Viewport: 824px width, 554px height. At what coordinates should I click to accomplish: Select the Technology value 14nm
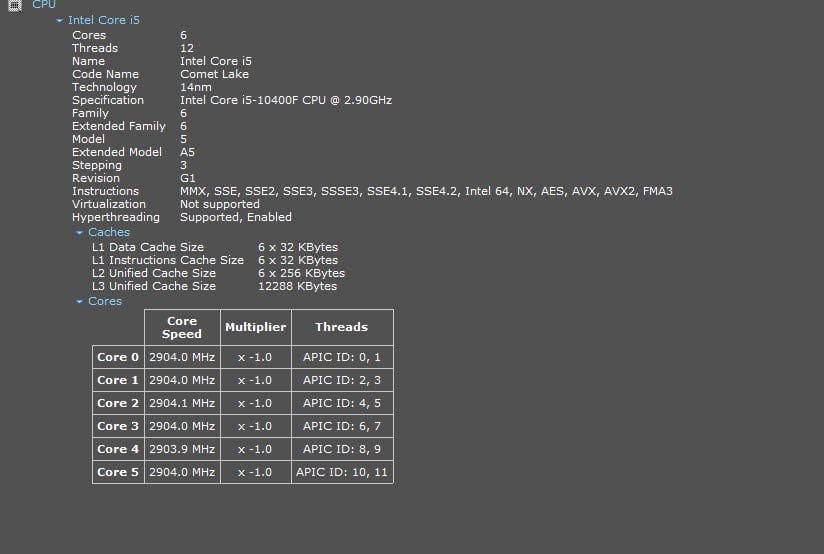coord(195,87)
